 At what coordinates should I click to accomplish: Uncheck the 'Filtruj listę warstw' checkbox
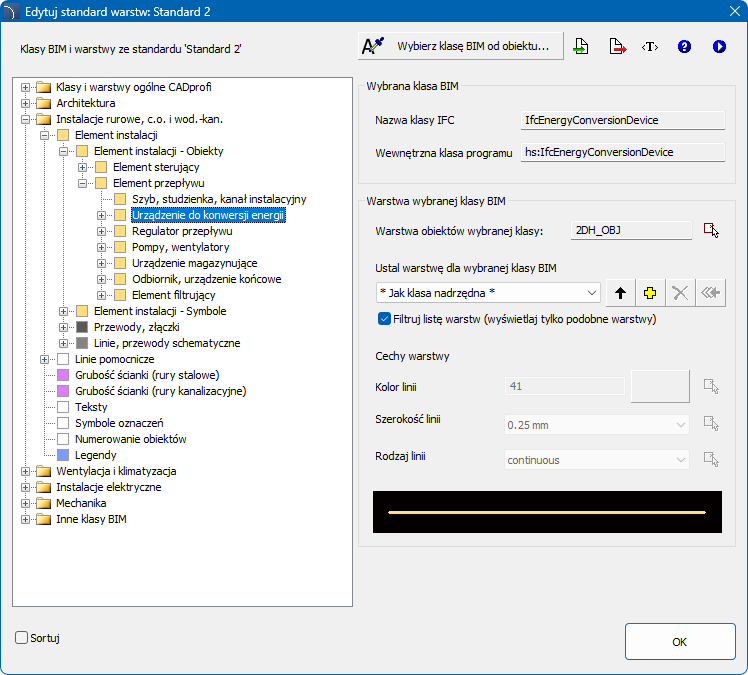click(x=385, y=319)
